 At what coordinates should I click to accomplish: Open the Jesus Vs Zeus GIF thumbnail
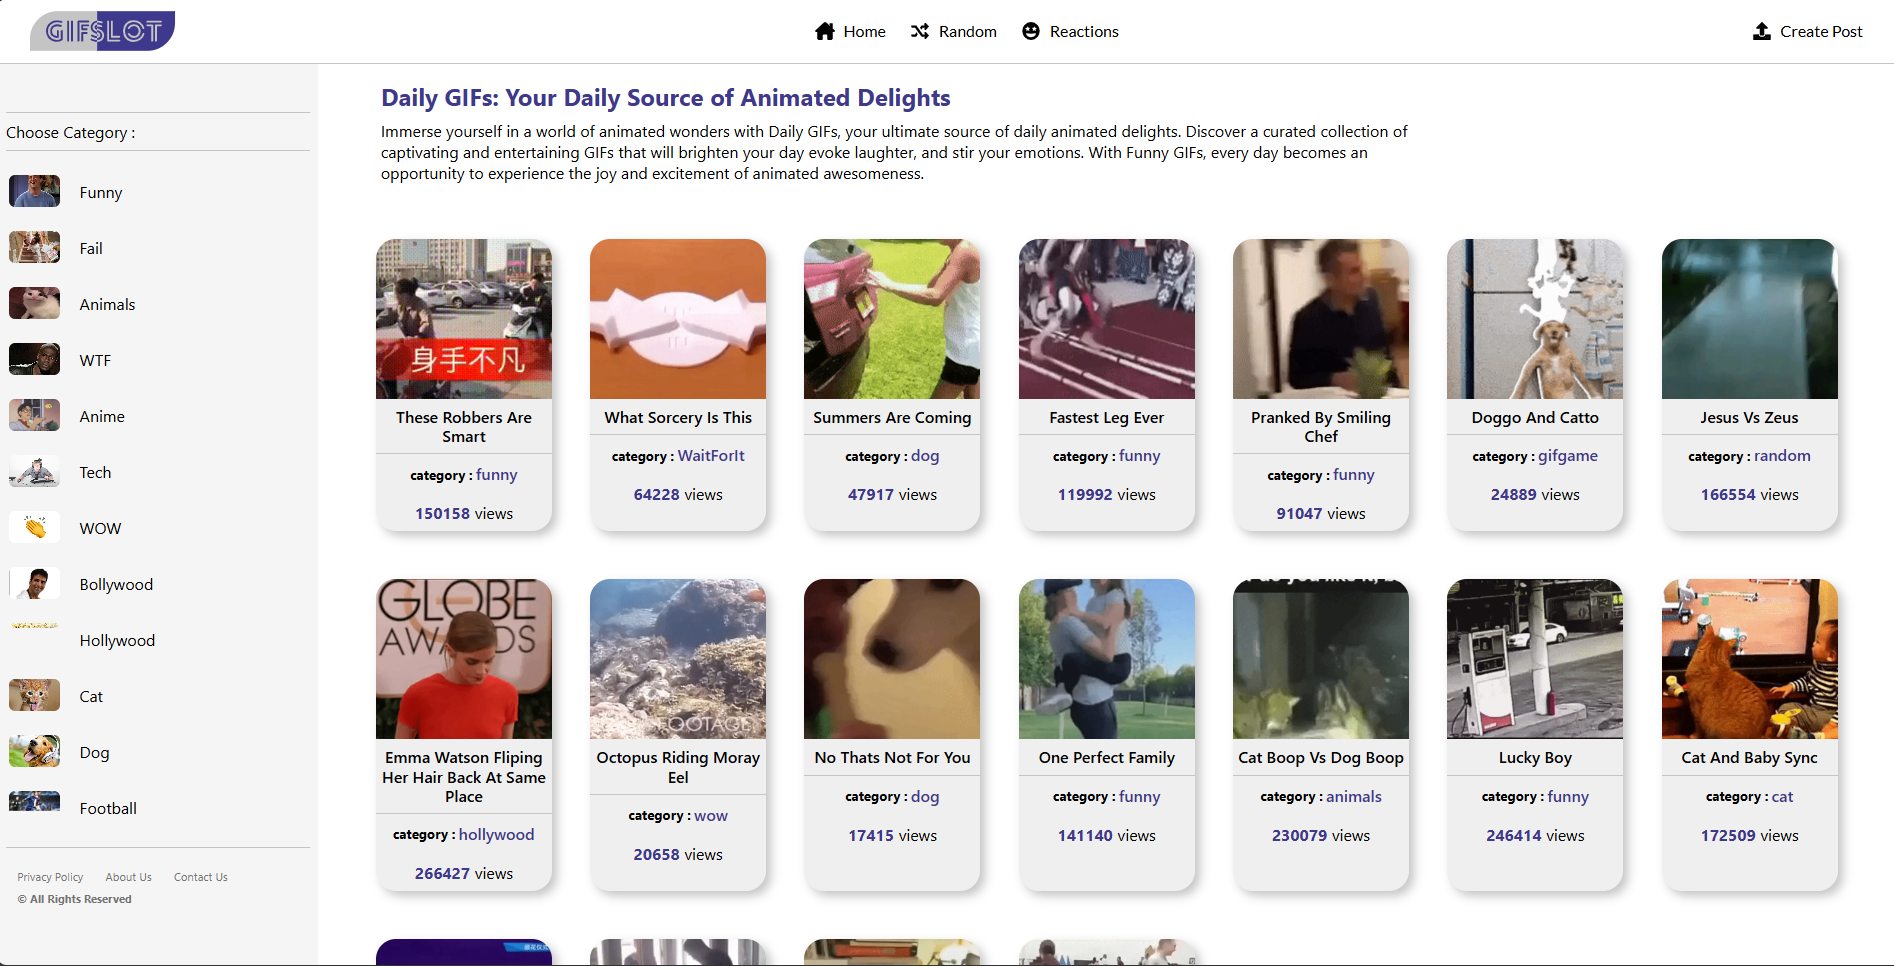tap(1749, 319)
